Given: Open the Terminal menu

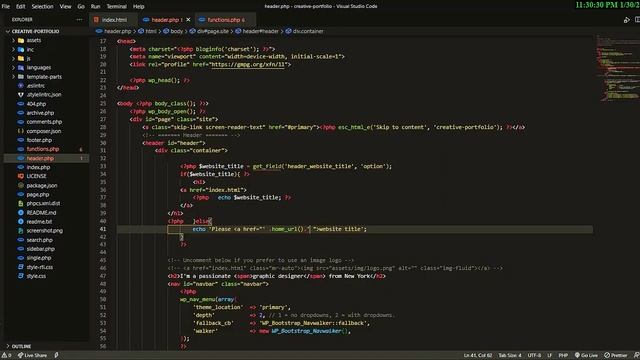Looking at the screenshot, I should pyautogui.click(x=116, y=7).
